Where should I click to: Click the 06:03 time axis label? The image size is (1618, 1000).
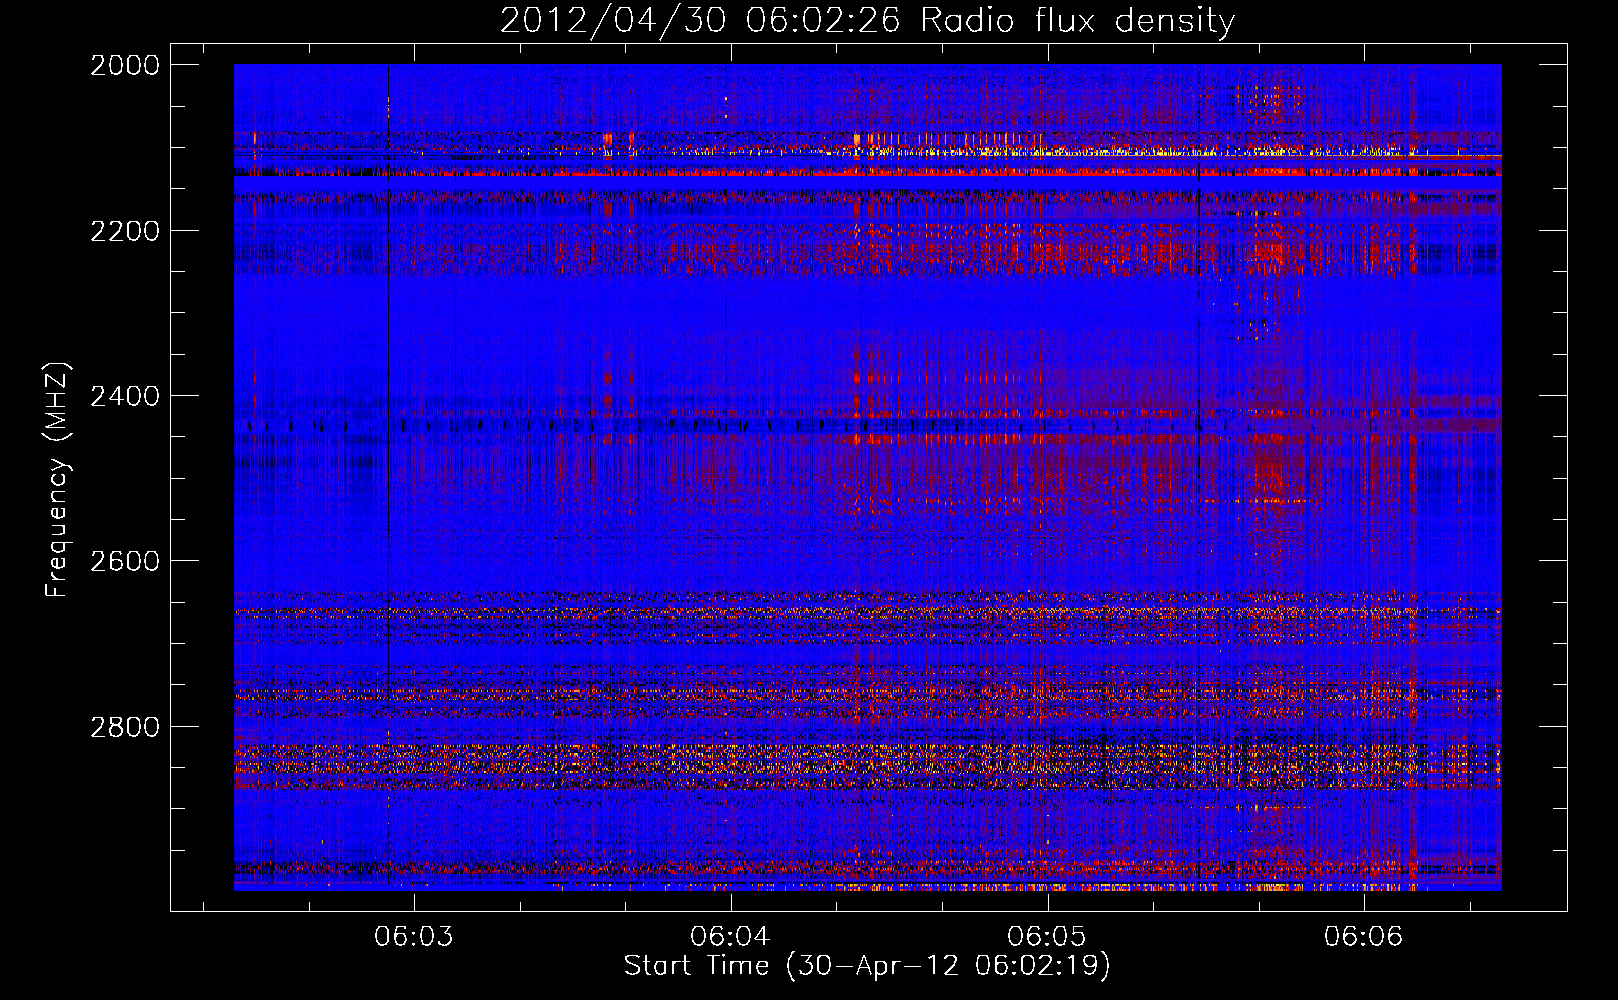tap(414, 936)
